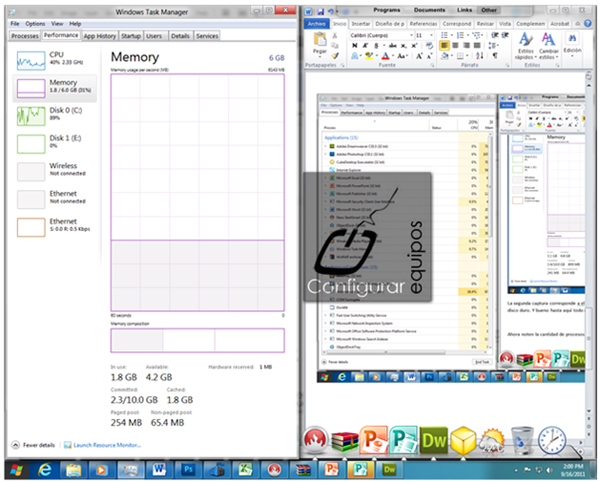Switch to the Services tab
This screenshot has height=483, width=600.
[207, 36]
